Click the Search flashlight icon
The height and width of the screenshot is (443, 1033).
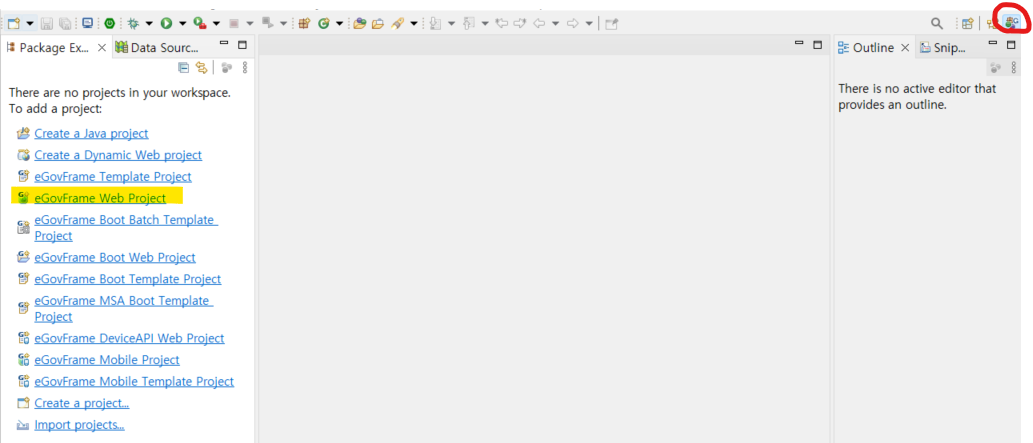click(397, 23)
